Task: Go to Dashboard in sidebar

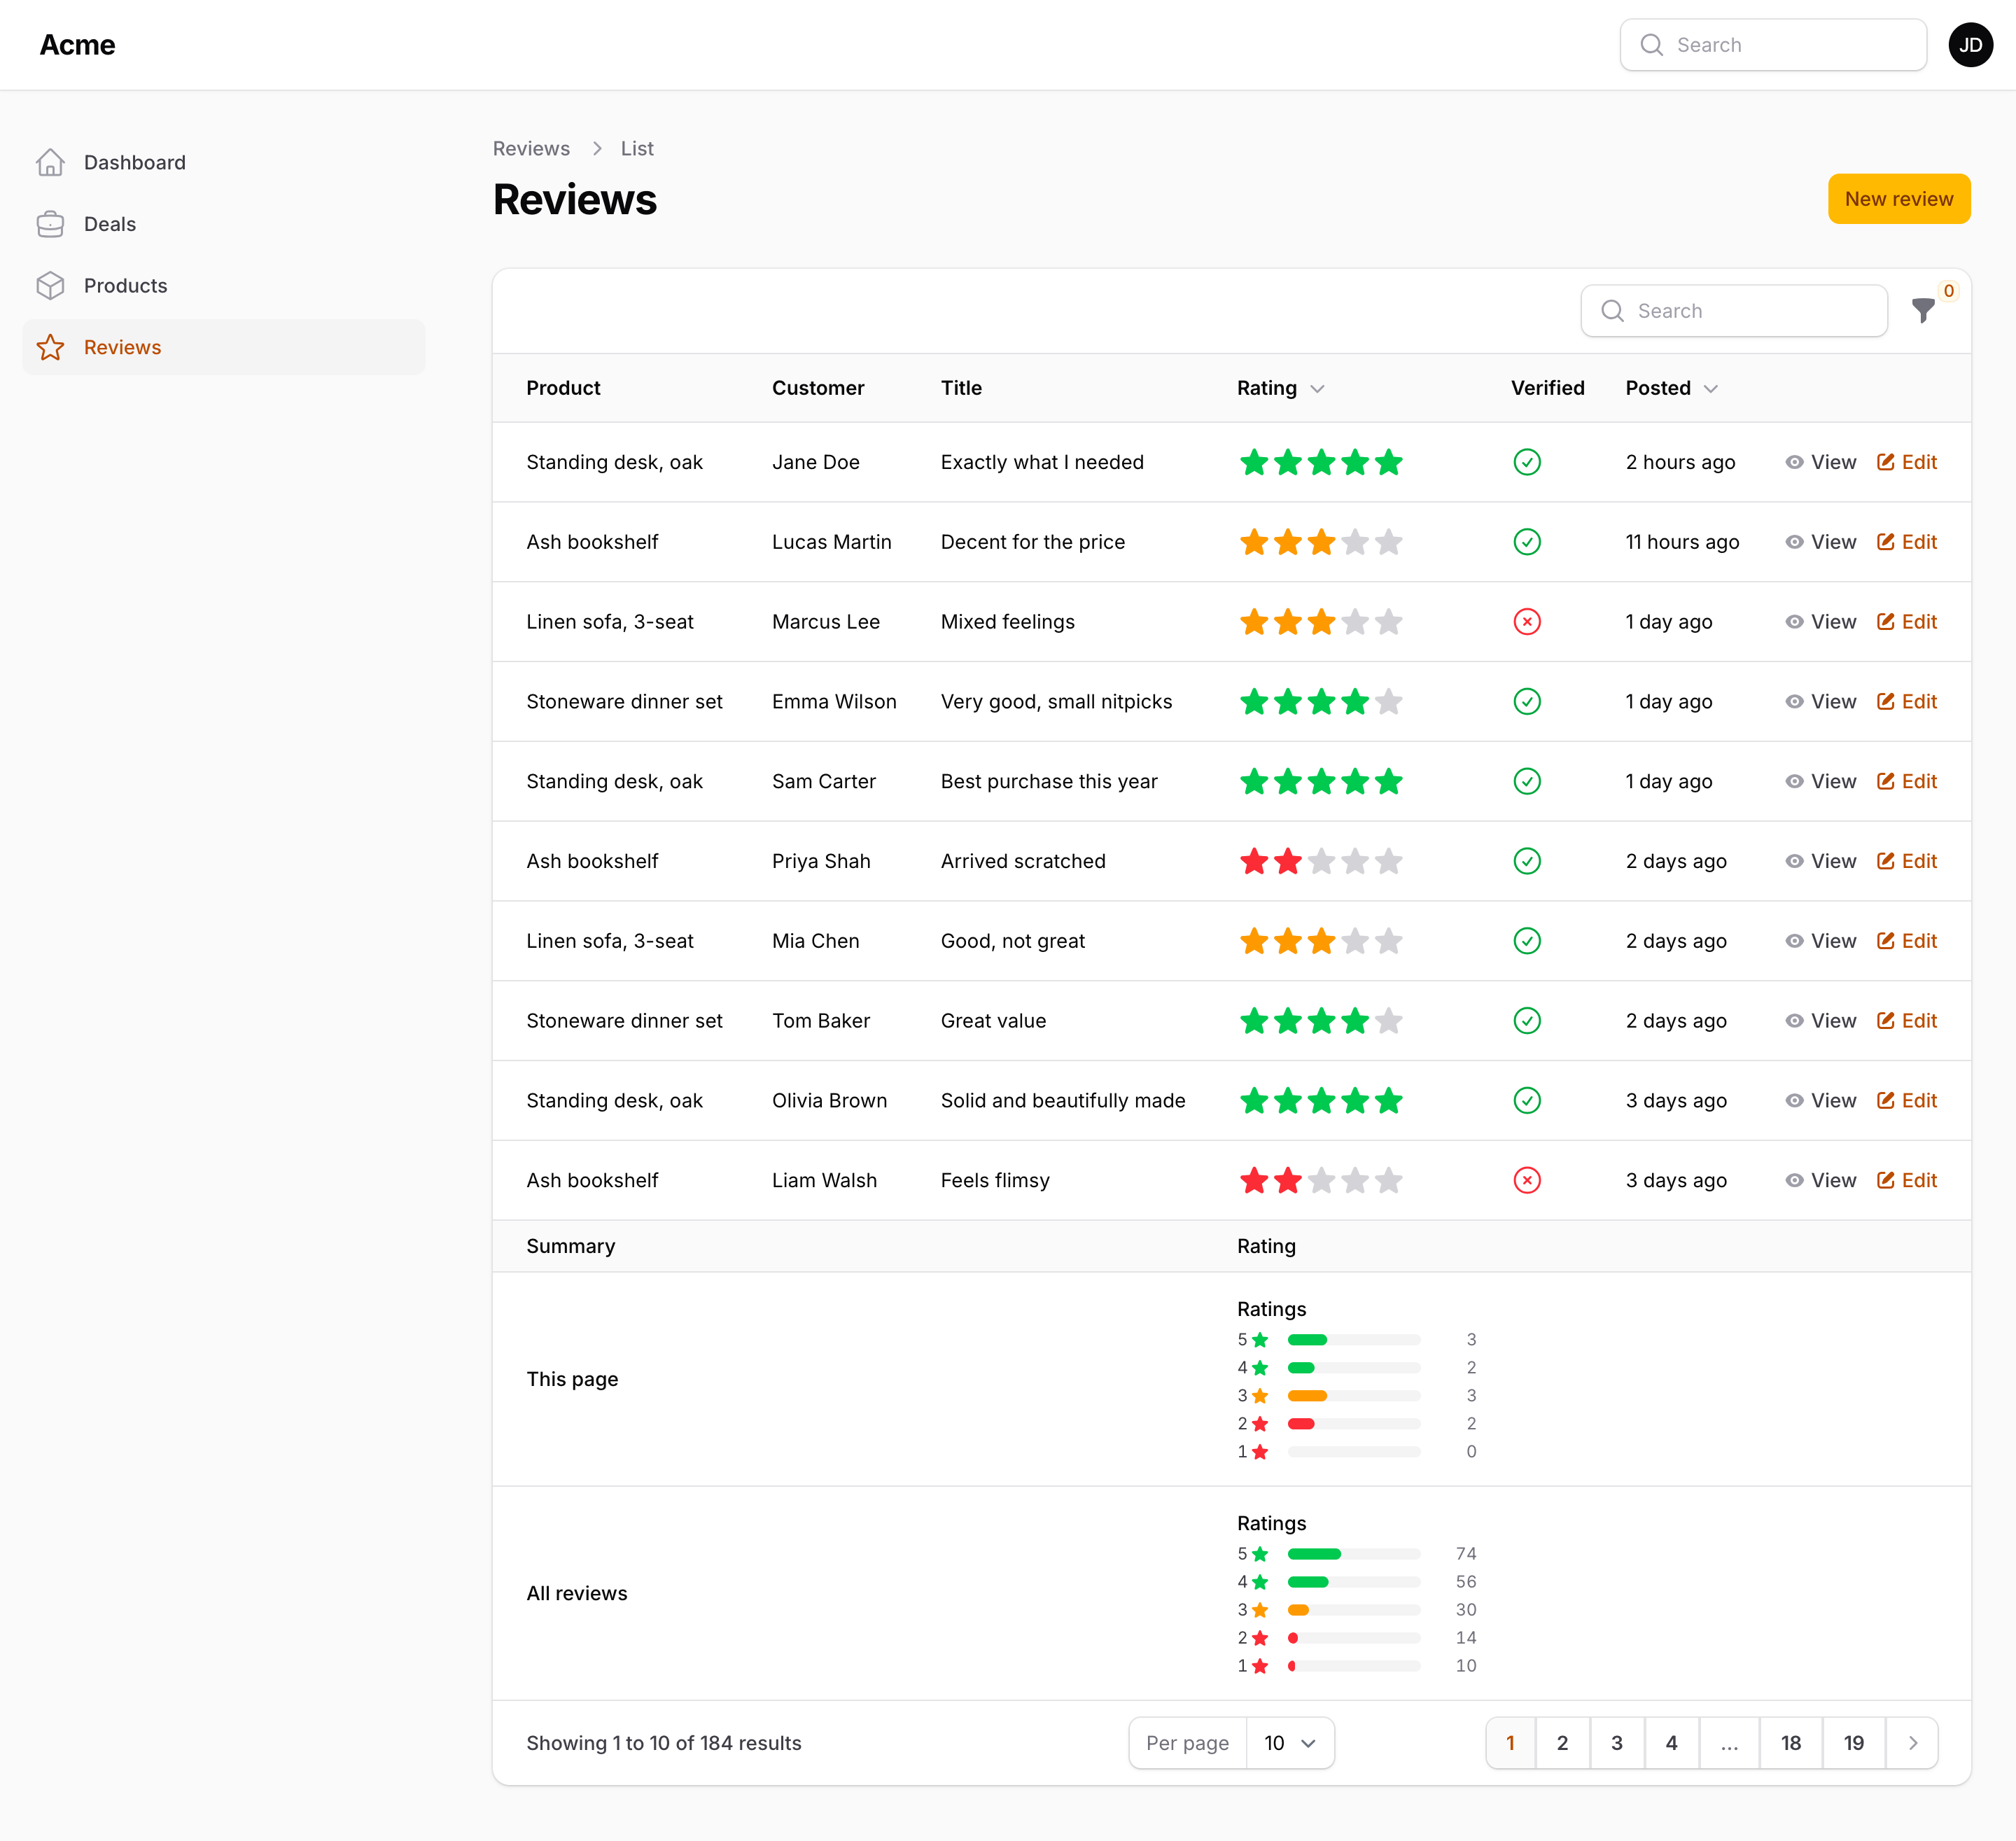Action: click(x=224, y=162)
